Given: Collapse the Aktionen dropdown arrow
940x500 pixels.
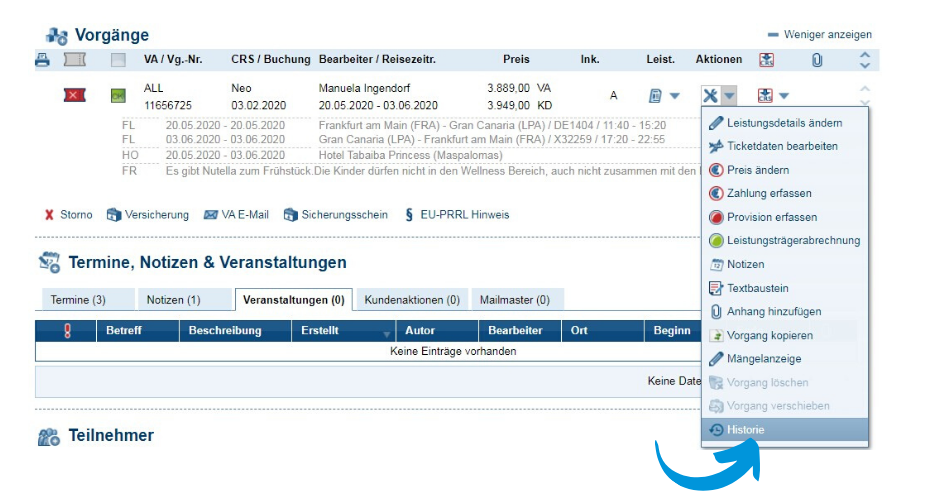Looking at the screenshot, I should pyautogui.click(x=730, y=96).
